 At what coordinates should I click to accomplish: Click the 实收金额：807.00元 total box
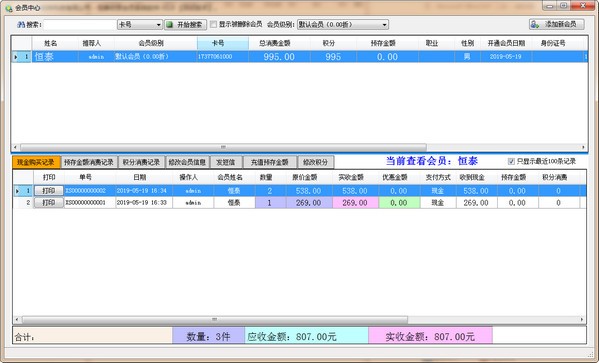(x=431, y=336)
